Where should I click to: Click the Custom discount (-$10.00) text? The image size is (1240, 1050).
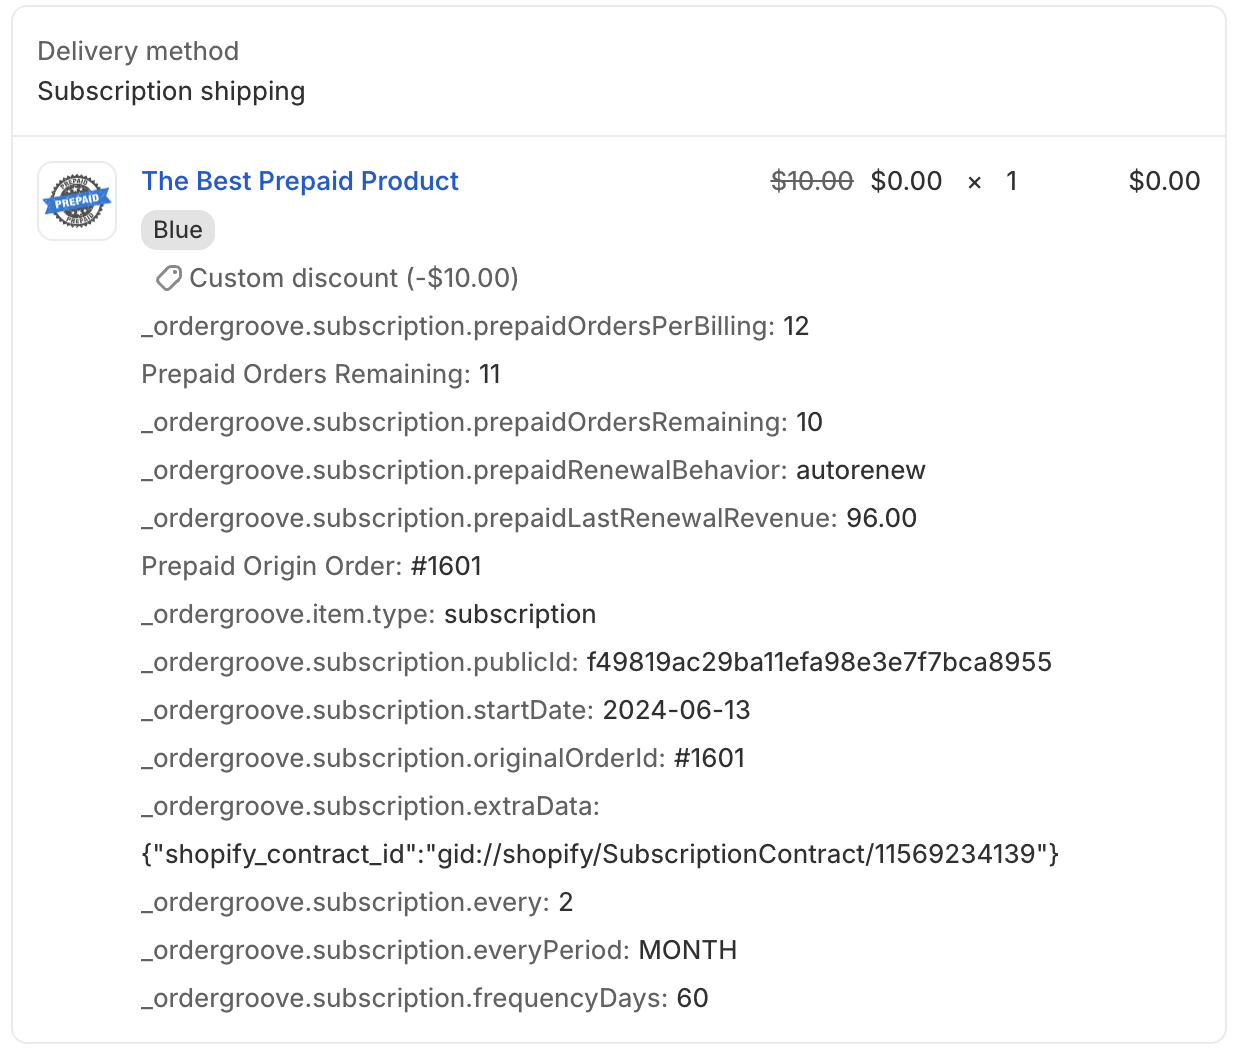pyautogui.click(x=354, y=278)
